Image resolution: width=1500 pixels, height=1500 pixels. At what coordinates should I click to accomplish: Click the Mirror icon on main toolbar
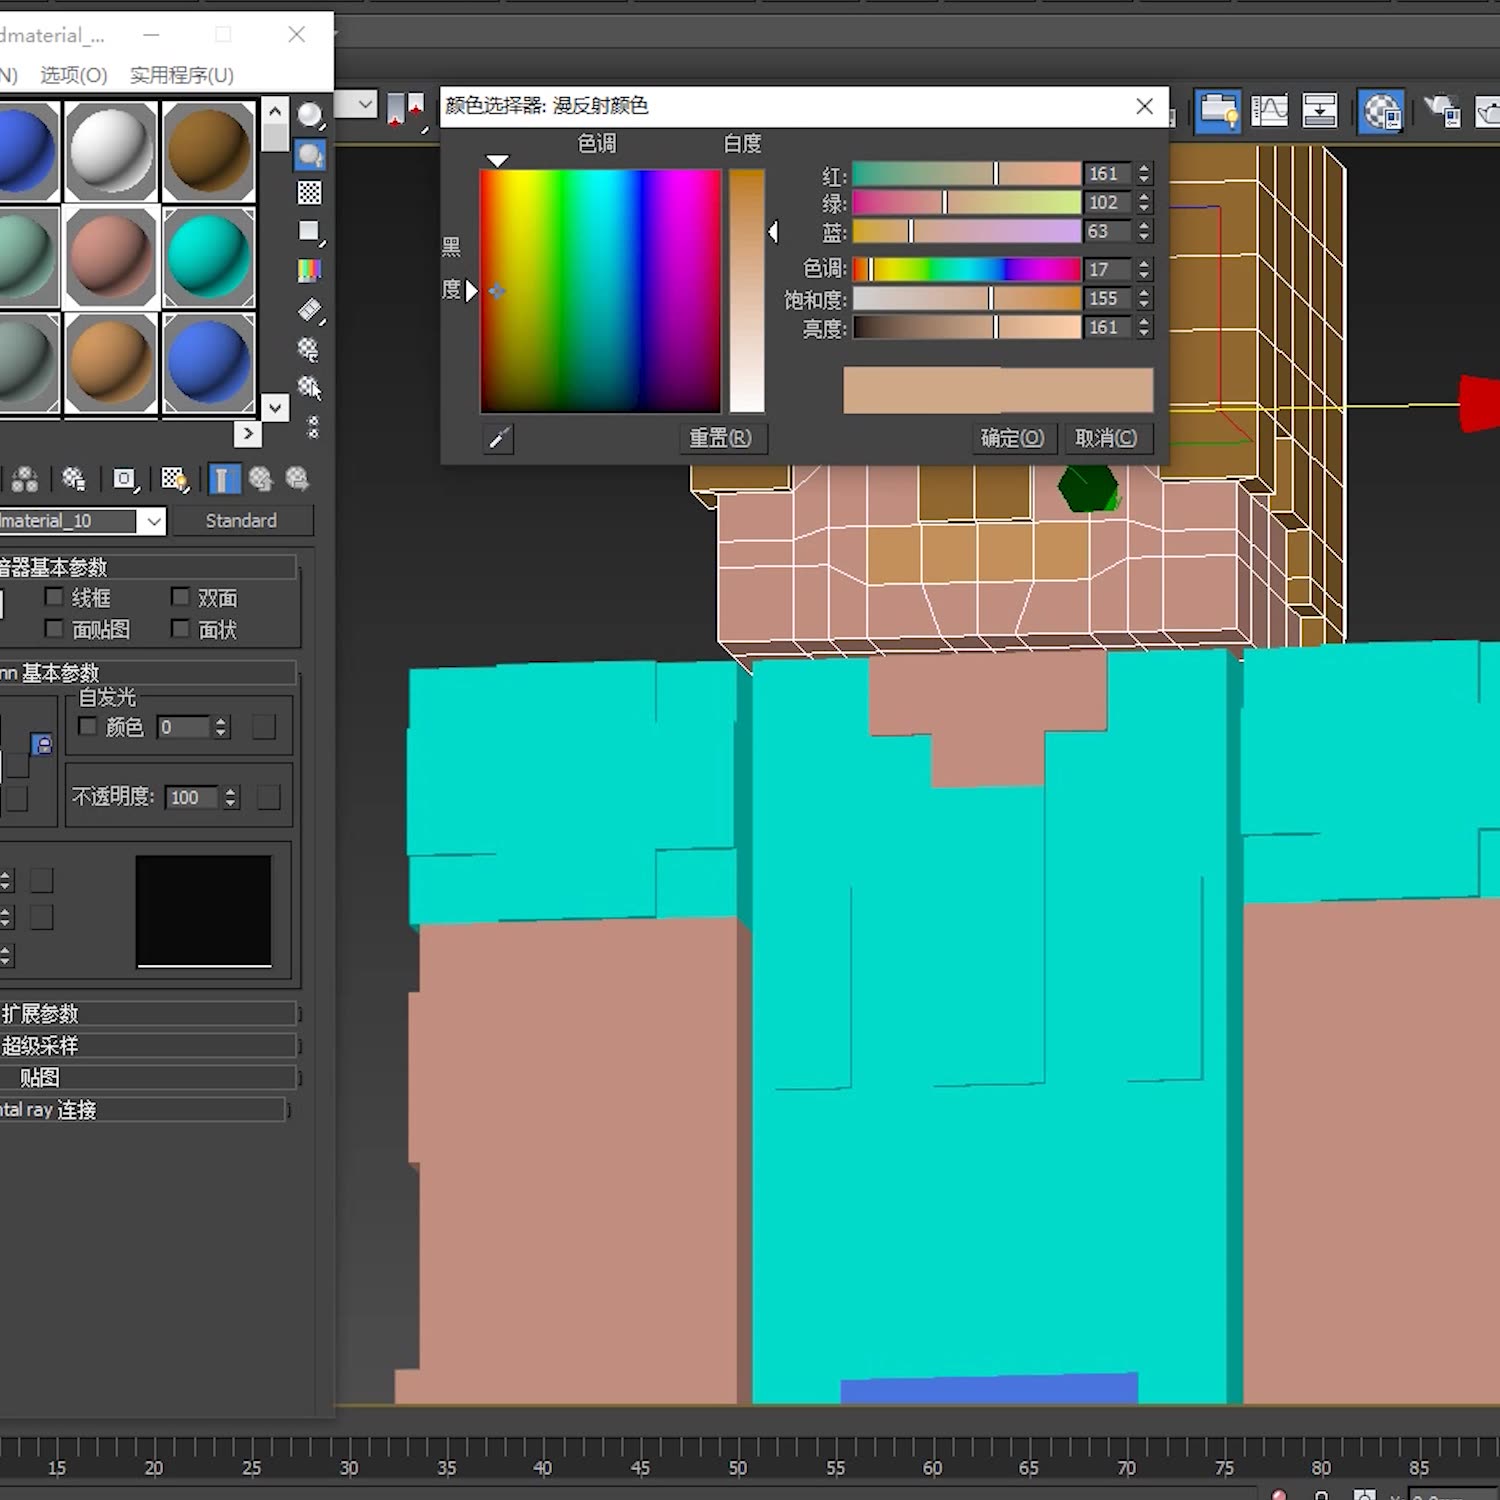(407, 108)
